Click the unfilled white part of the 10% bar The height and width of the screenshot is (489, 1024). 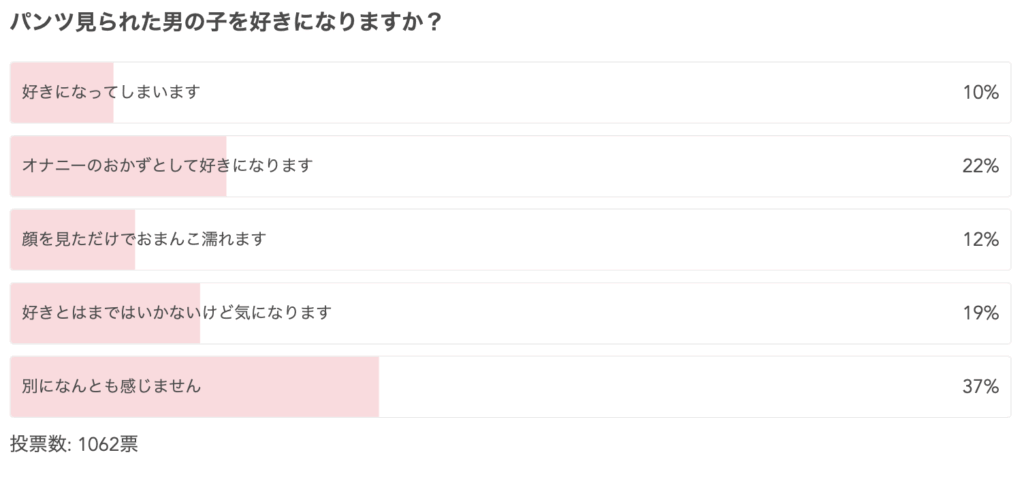pyautogui.click(x=562, y=92)
